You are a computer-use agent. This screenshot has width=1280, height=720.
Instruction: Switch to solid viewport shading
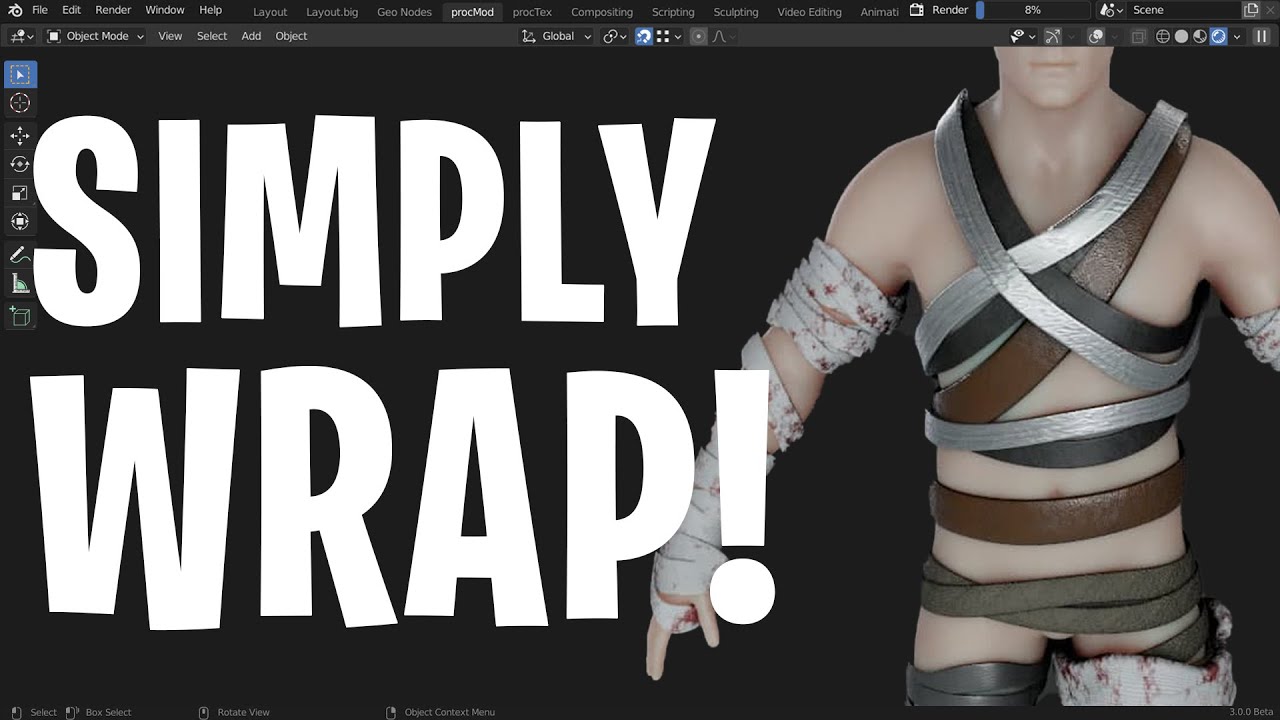1181,36
